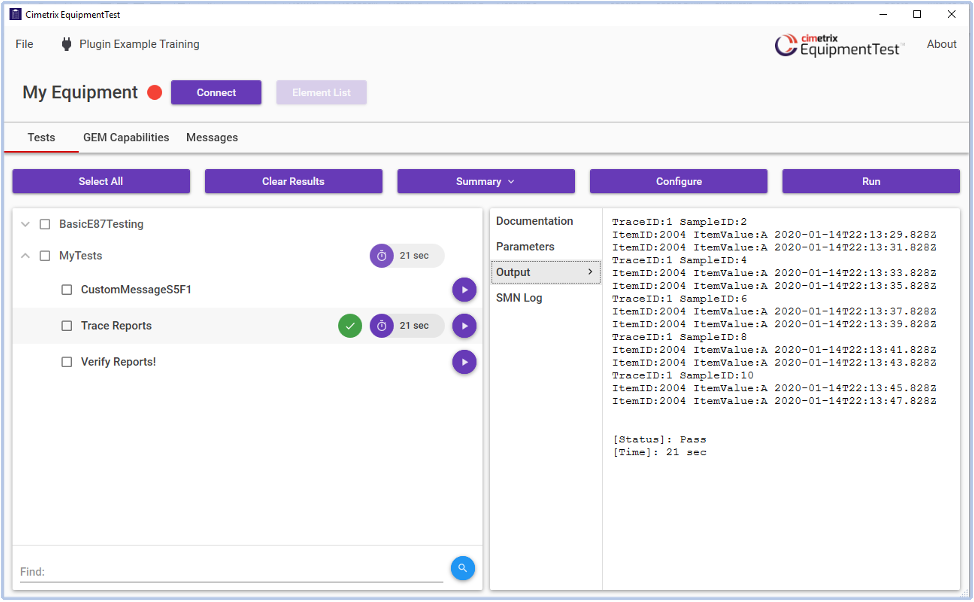This screenshot has height=602, width=974.
Task: Click the TraceID:1 SampleID:8 output line
Action: pos(680,337)
